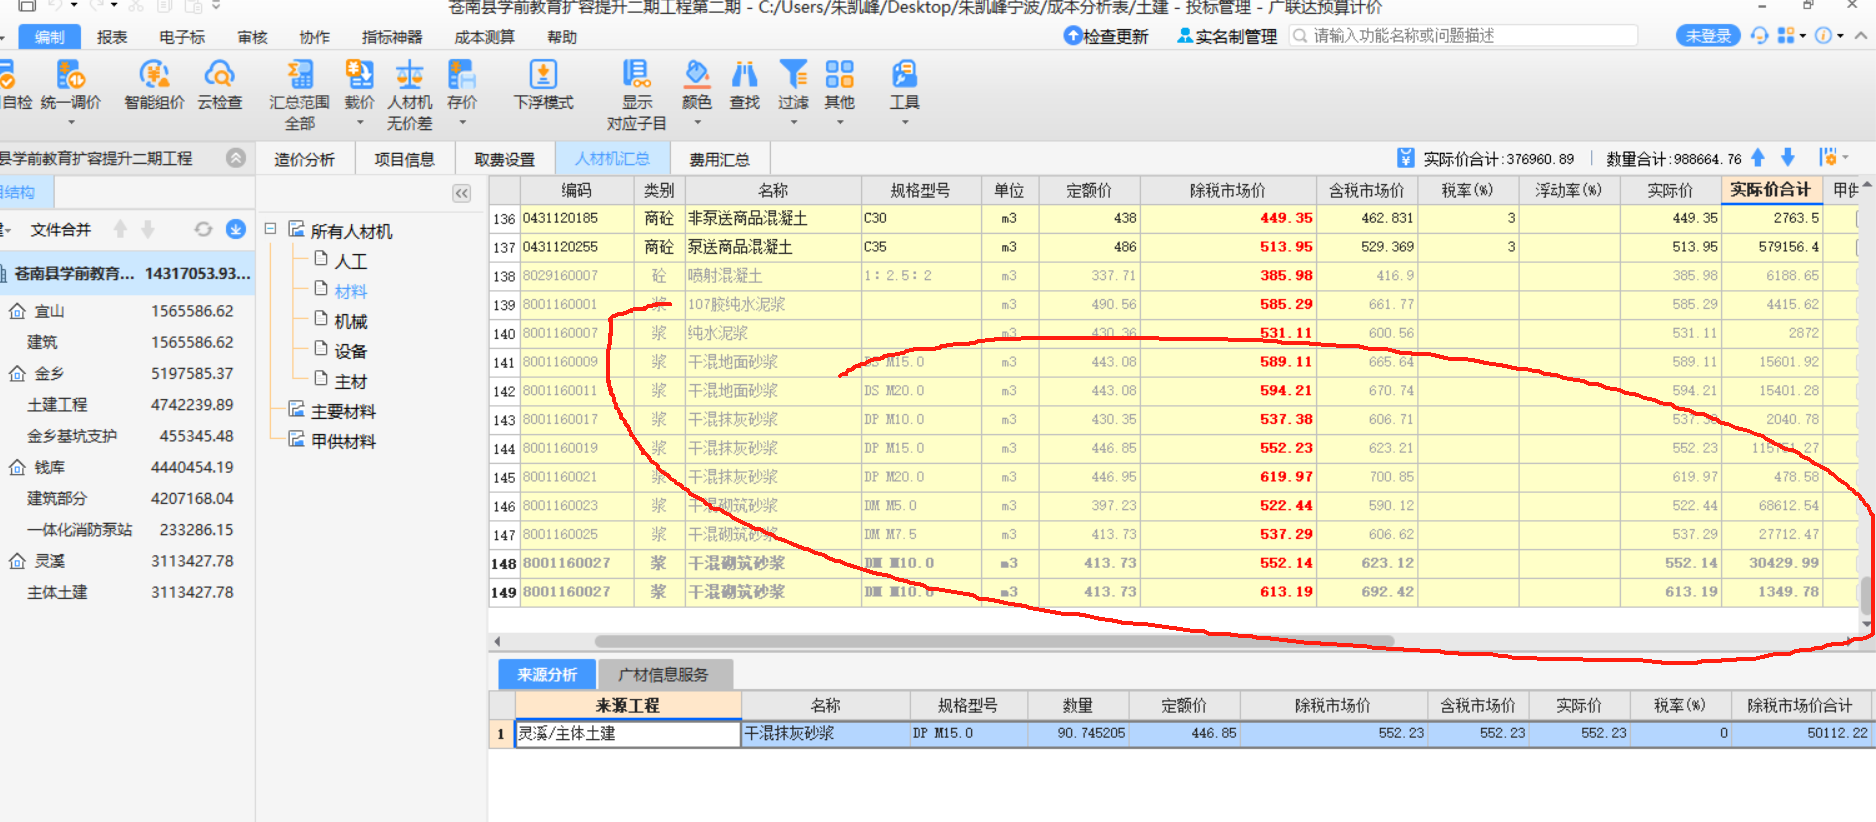Click 检查更新 check for updates
This screenshot has width=1876, height=822.
[x=1106, y=36]
